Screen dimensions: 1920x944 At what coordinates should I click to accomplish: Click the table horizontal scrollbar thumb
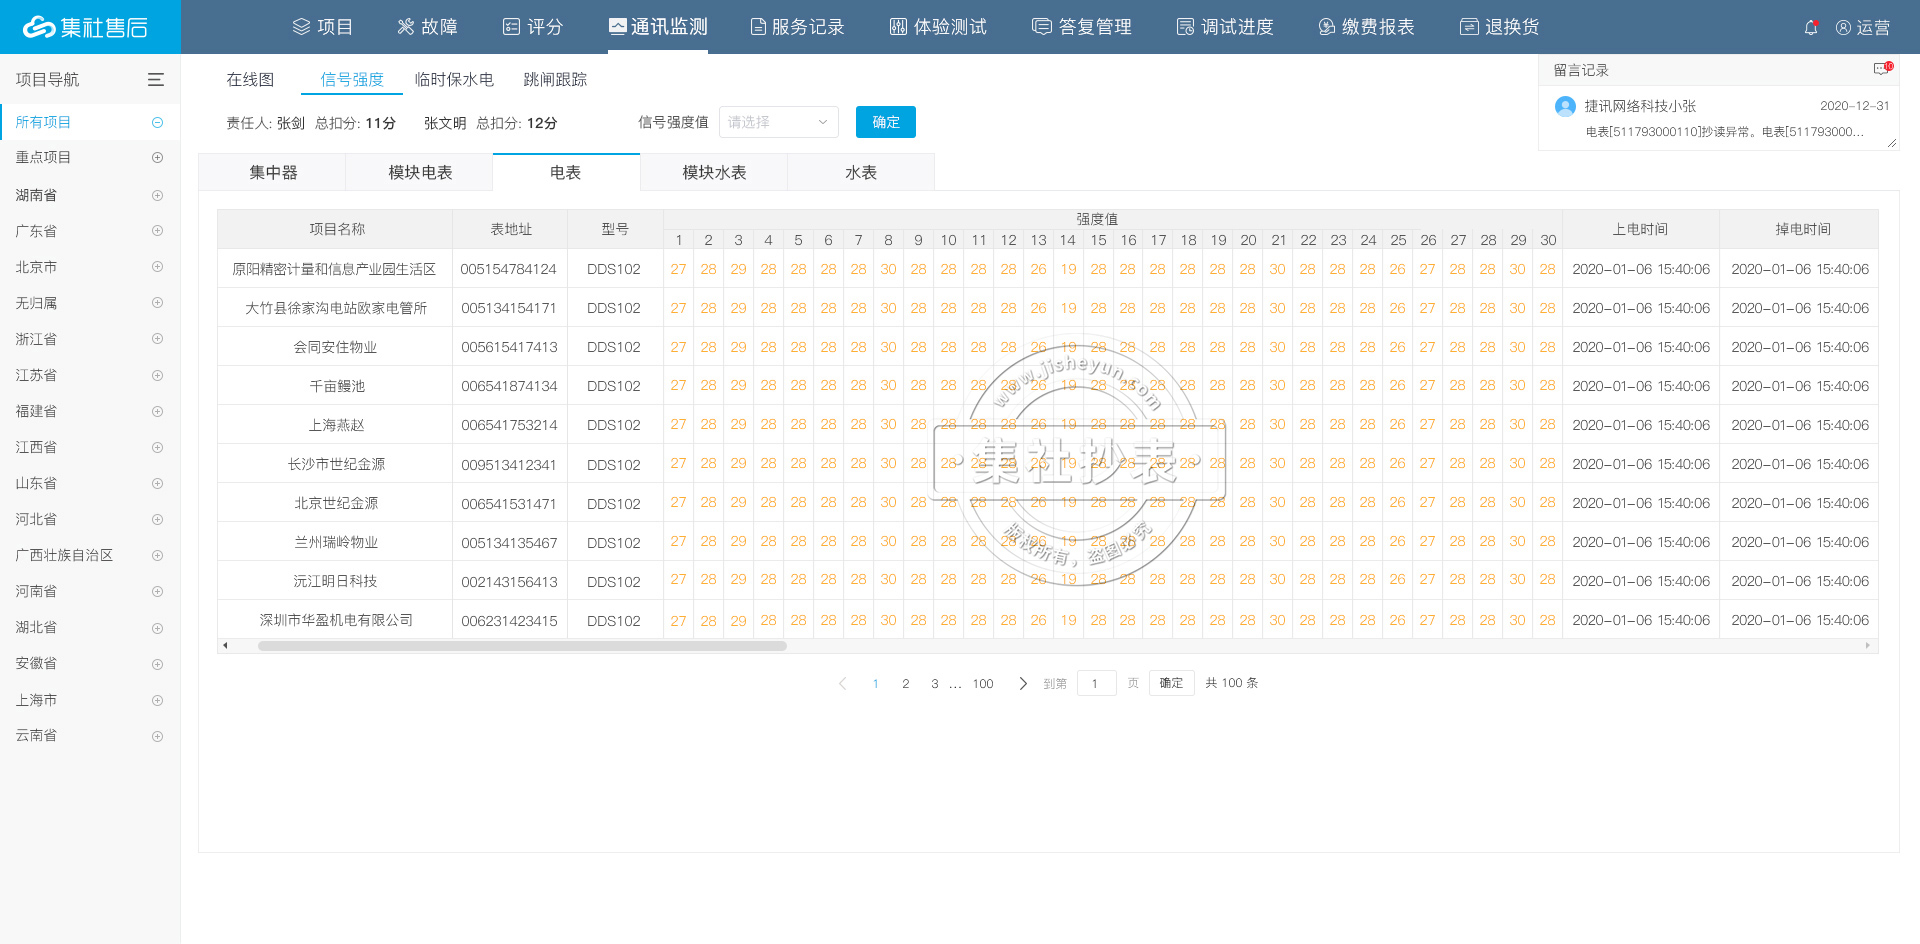(x=522, y=646)
